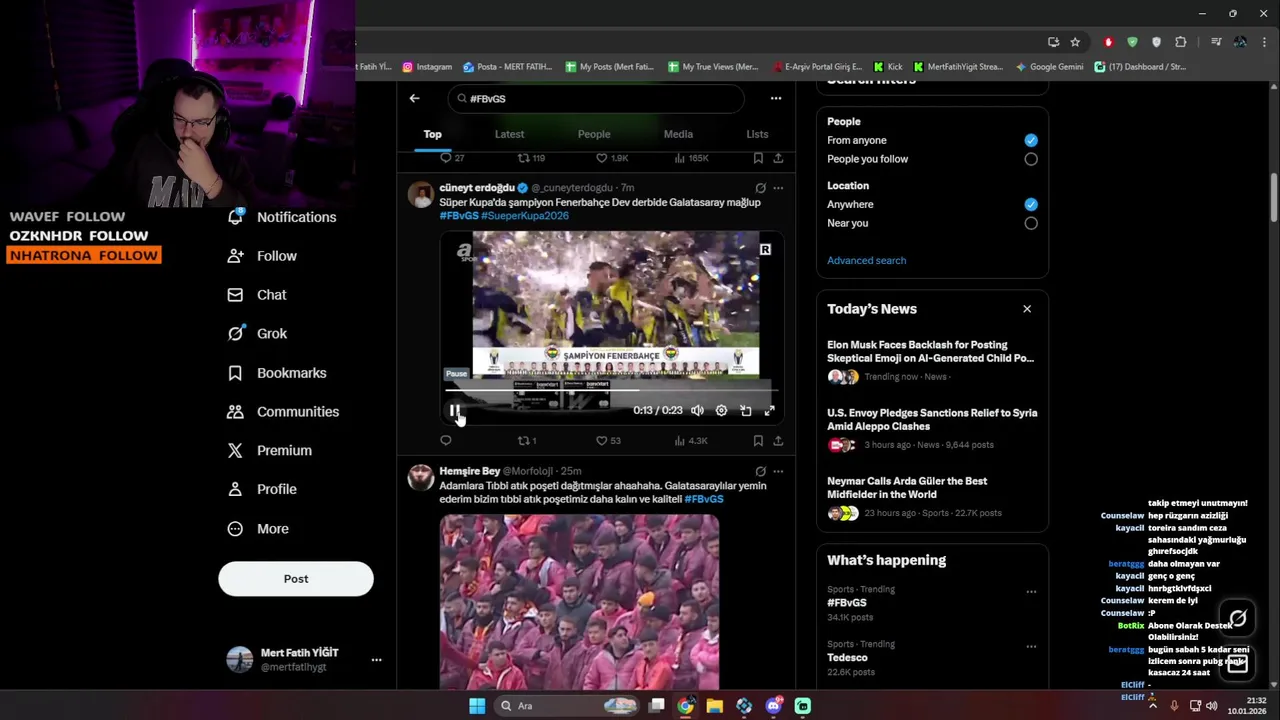Focus the #FBvGS search field

click(596, 99)
